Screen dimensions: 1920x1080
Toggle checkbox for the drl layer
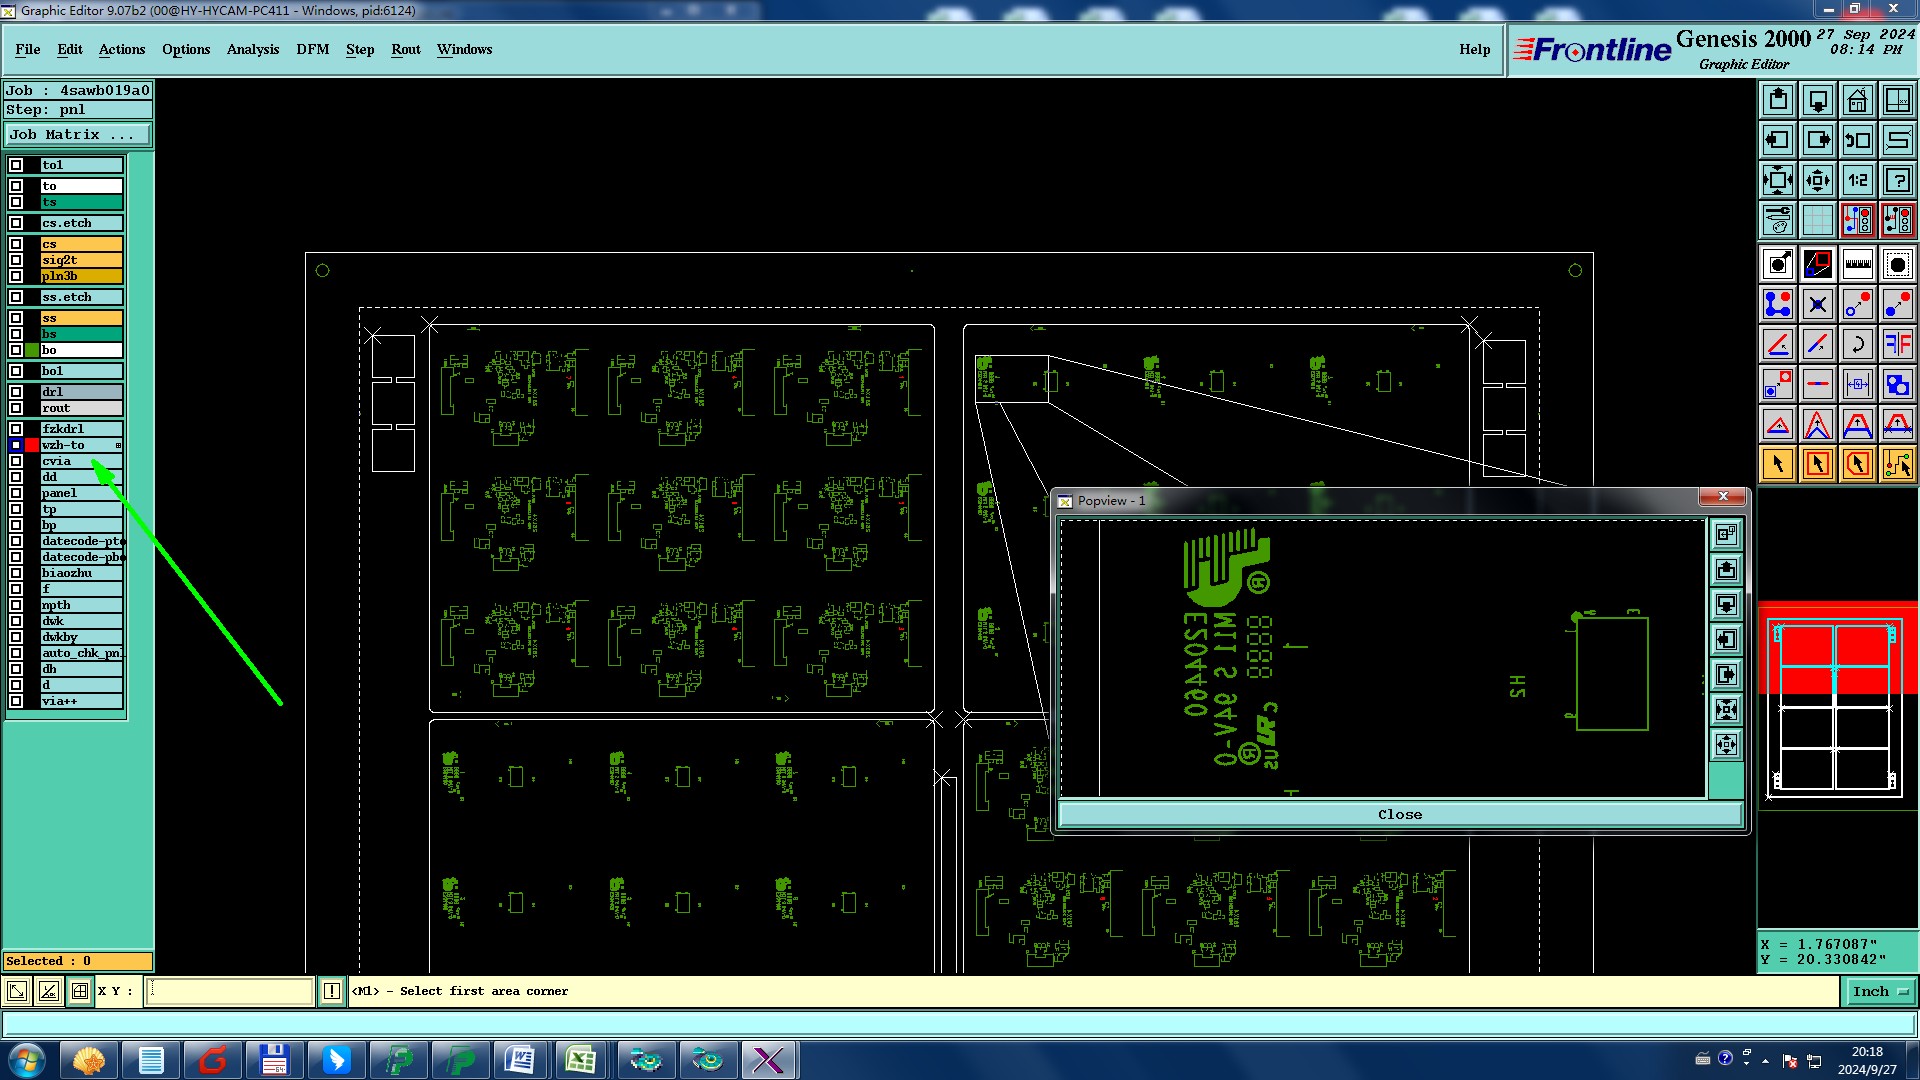(16, 392)
